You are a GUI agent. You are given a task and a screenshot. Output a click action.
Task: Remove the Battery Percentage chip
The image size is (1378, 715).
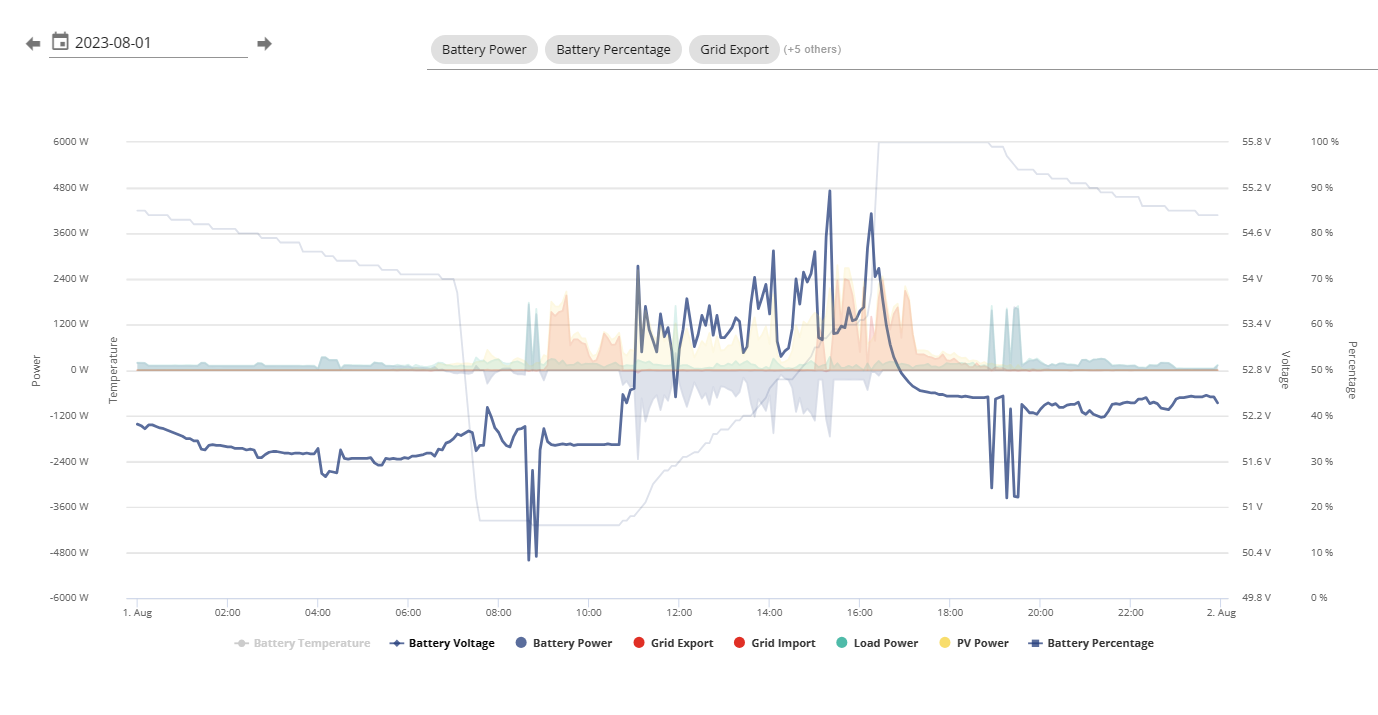613,49
